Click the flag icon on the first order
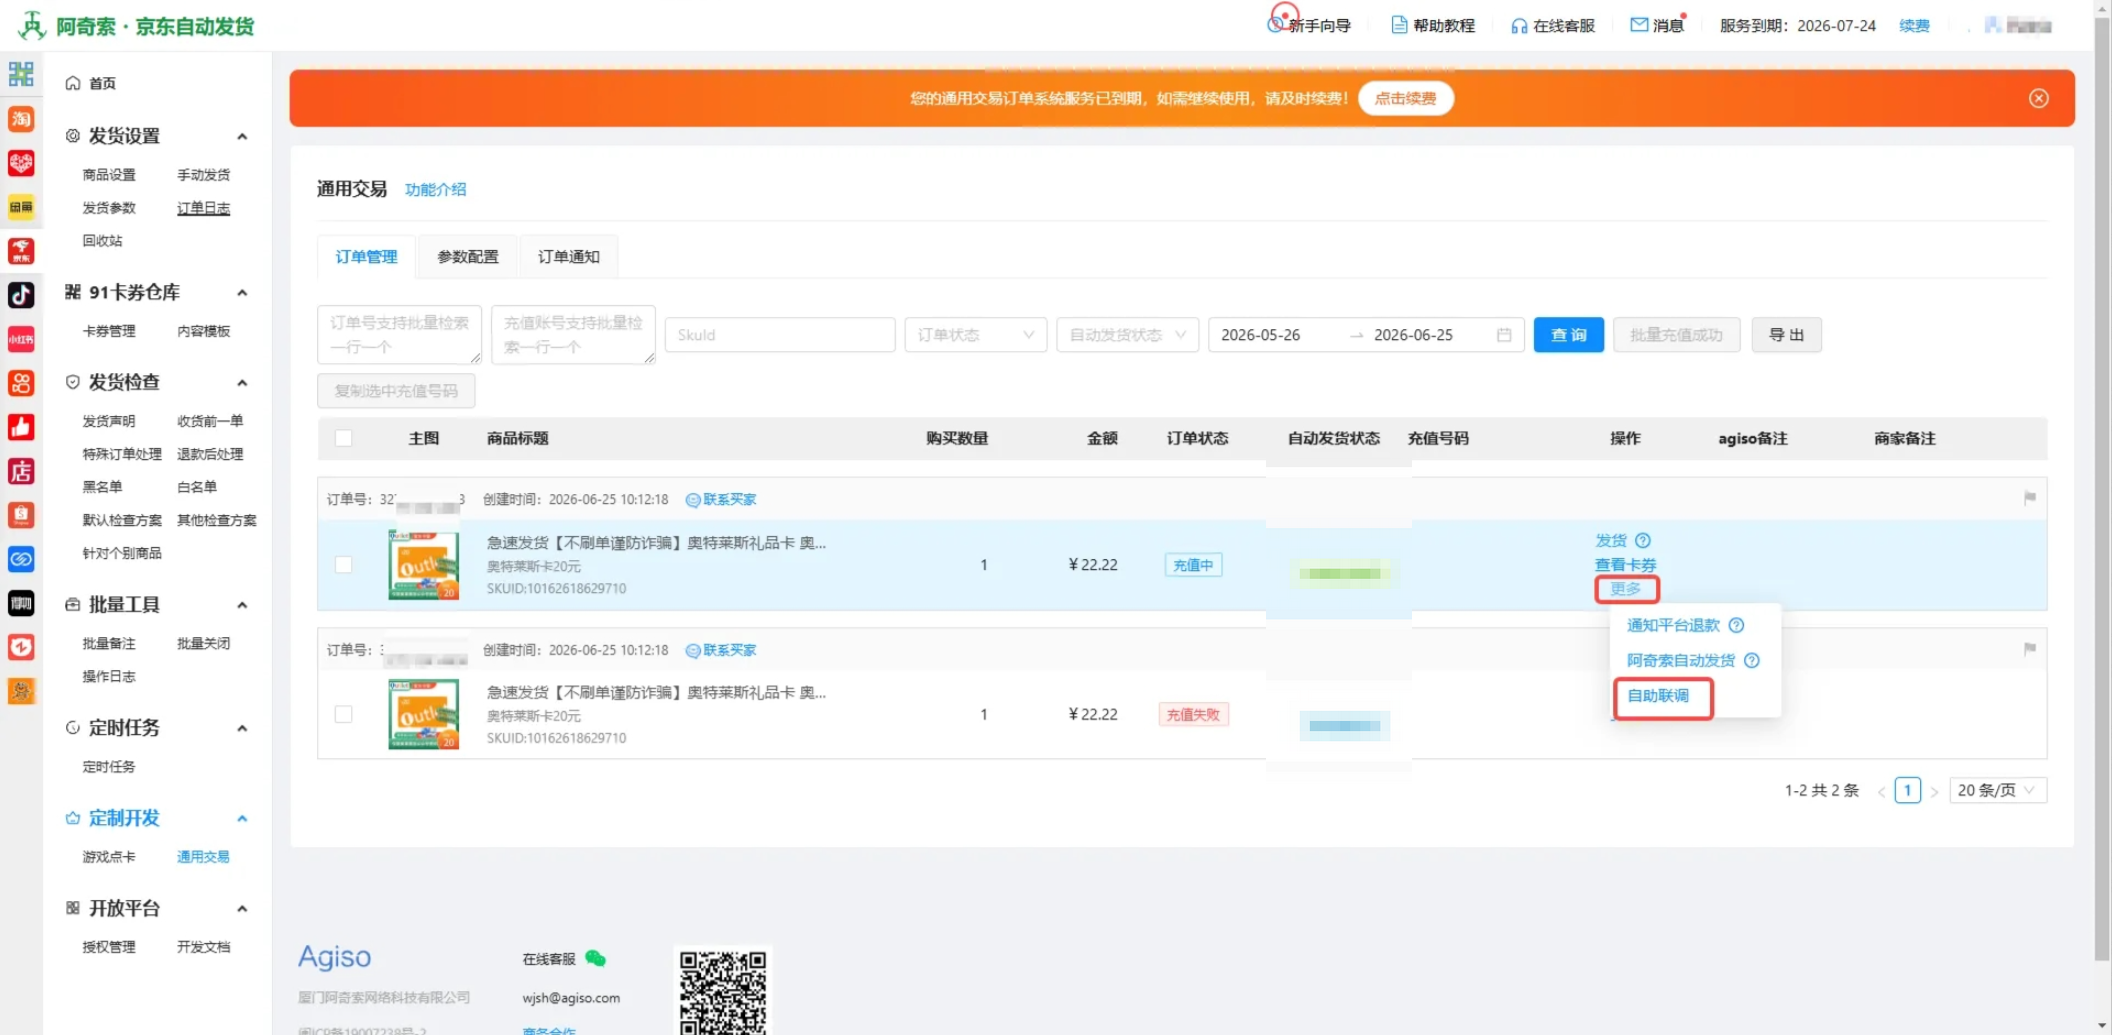Viewport: 2112px width, 1035px height. tap(2029, 498)
